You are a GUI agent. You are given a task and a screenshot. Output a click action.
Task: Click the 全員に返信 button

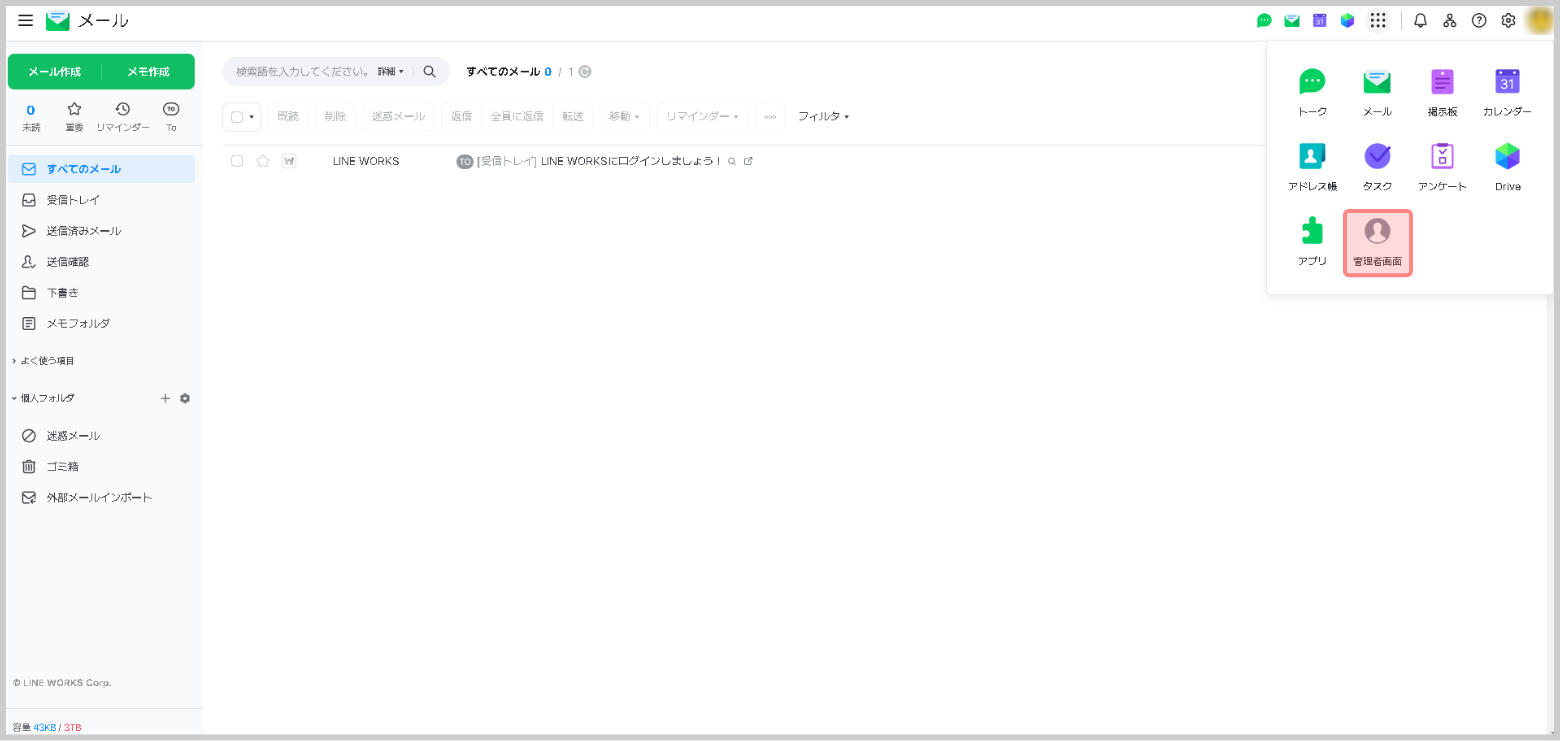517,117
